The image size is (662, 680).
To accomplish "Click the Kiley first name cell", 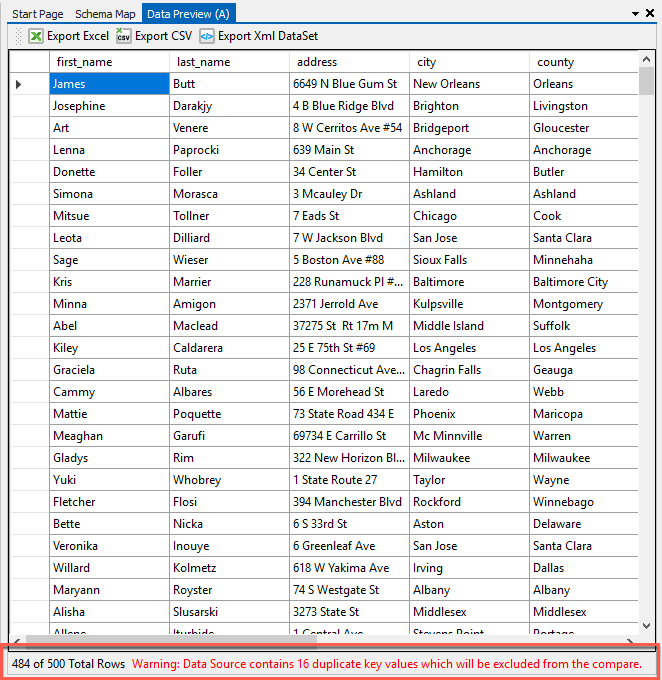I will (x=109, y=348).
